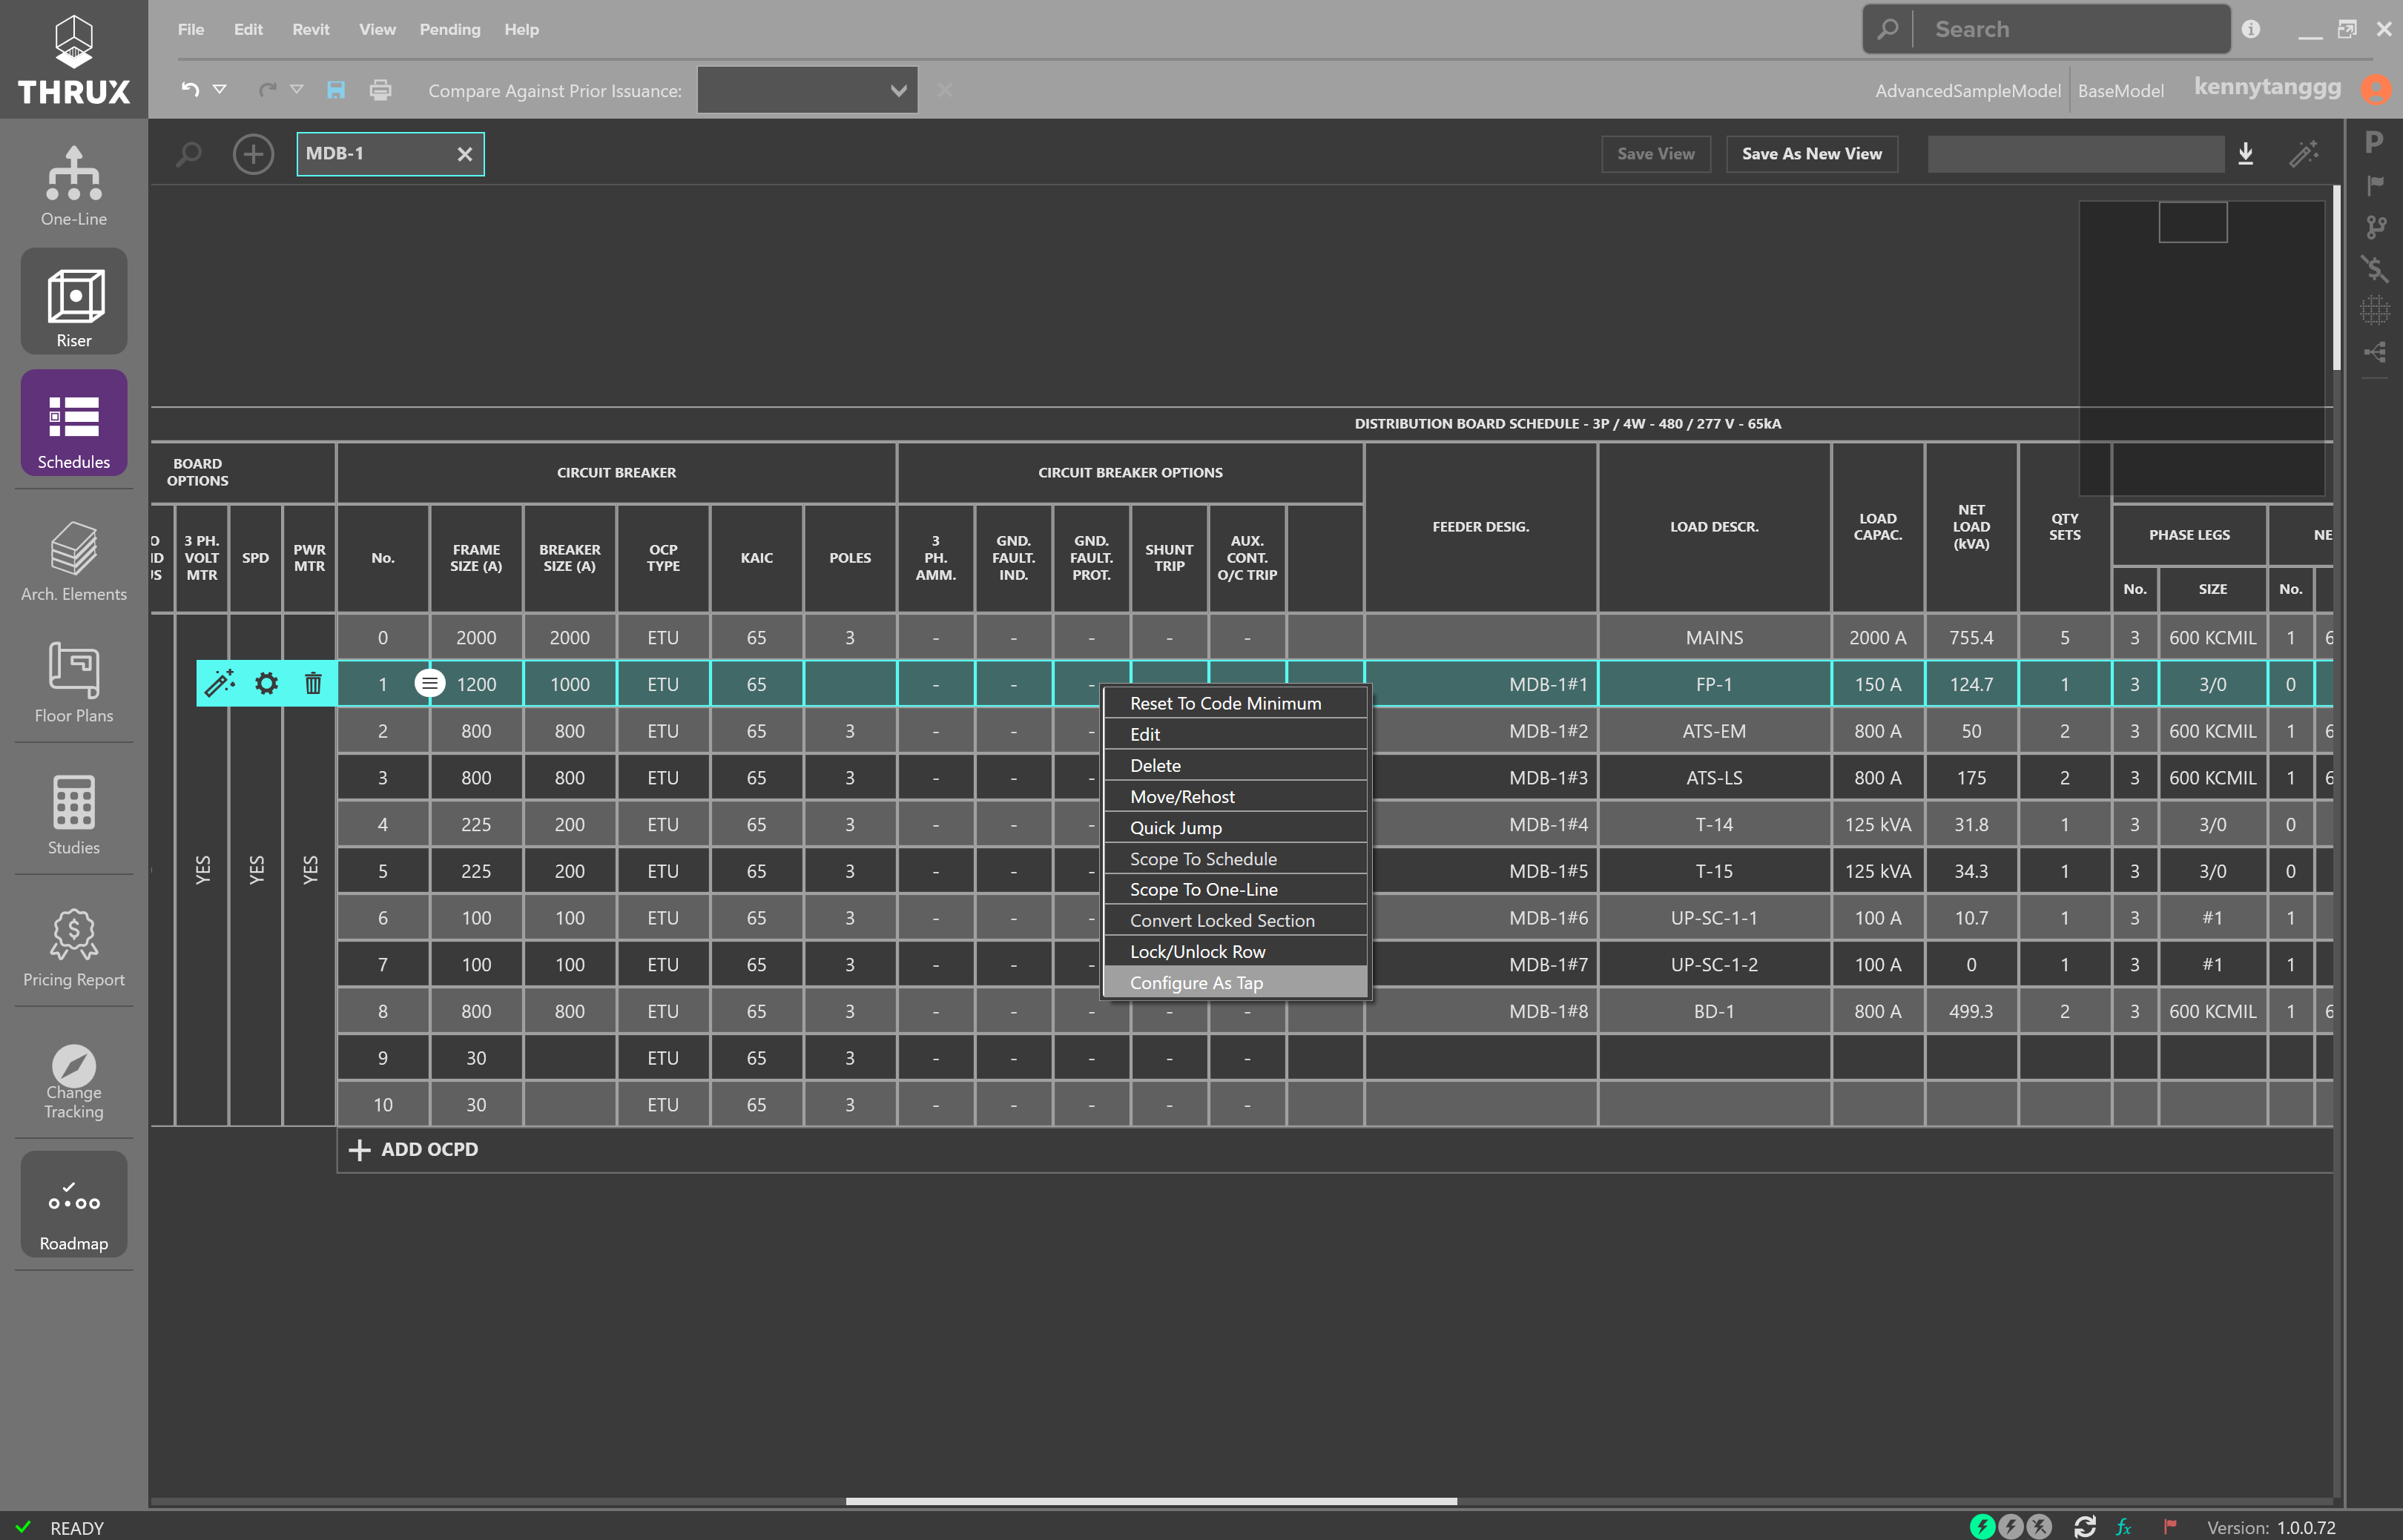Screen dimensions: 2403x1540
Task: Choose Scope To One-Line
Action: tap(1235, 889)
